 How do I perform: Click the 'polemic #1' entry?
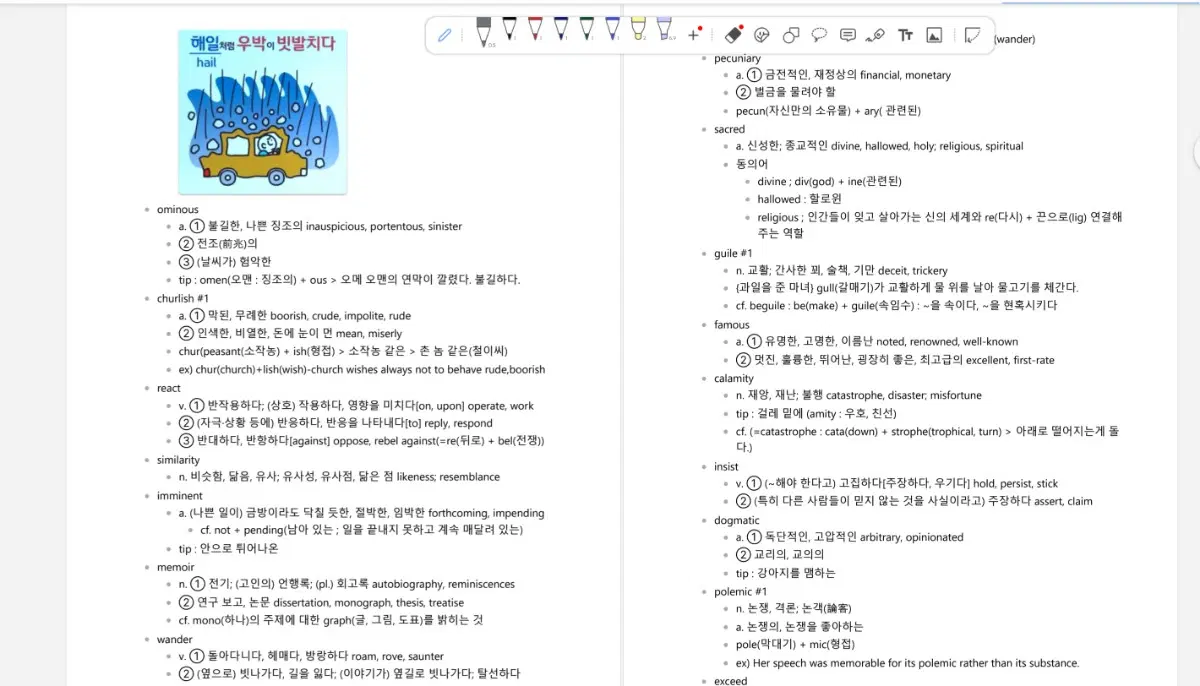[x=741, y=592]
